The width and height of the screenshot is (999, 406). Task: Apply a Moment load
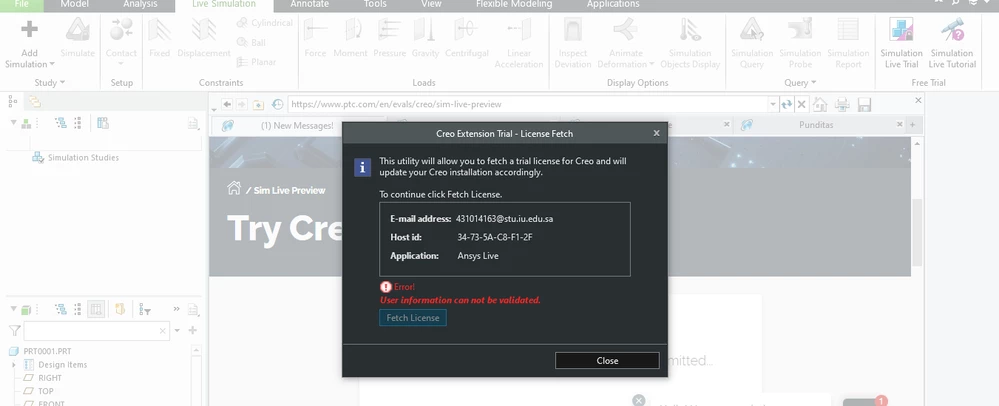350,38
